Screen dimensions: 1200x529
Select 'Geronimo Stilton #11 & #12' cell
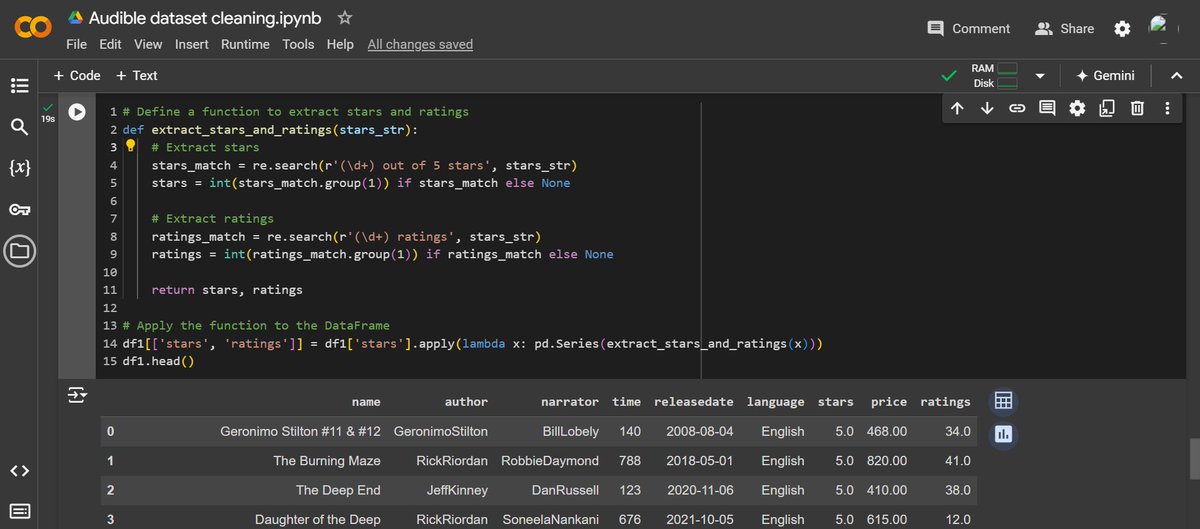[300, 431]
